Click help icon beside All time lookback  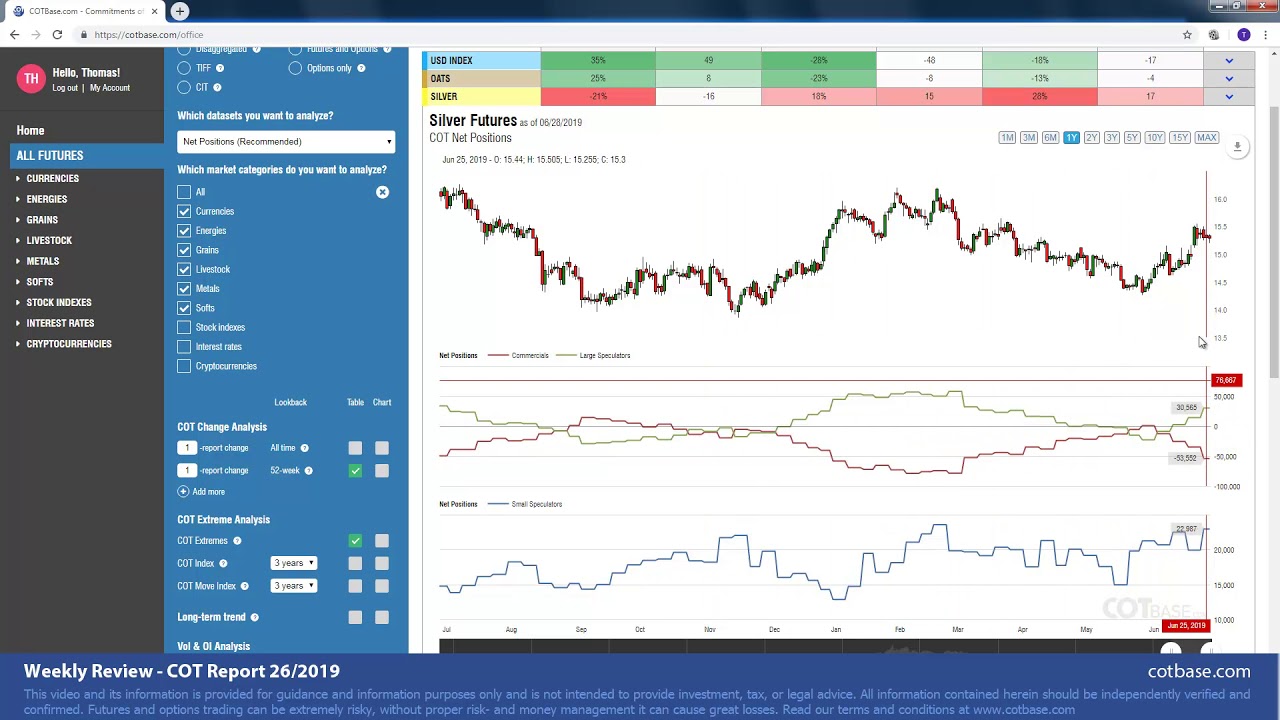click(x=305, y=448)
